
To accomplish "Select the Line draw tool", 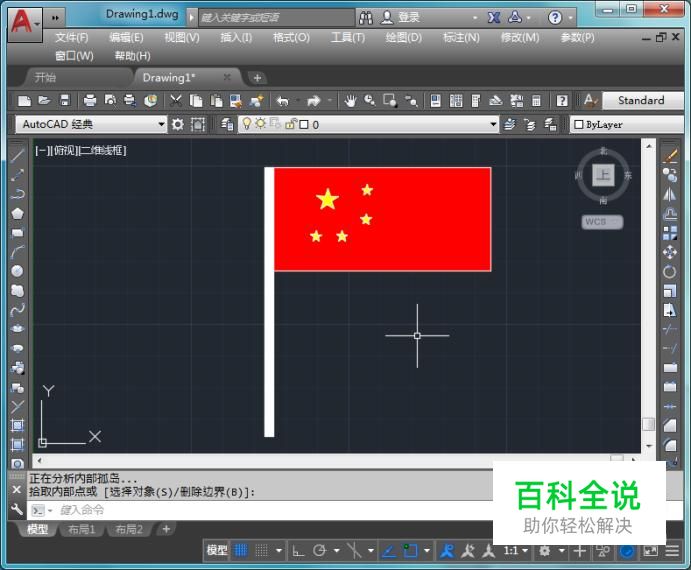I will click(x=17, y=155).
